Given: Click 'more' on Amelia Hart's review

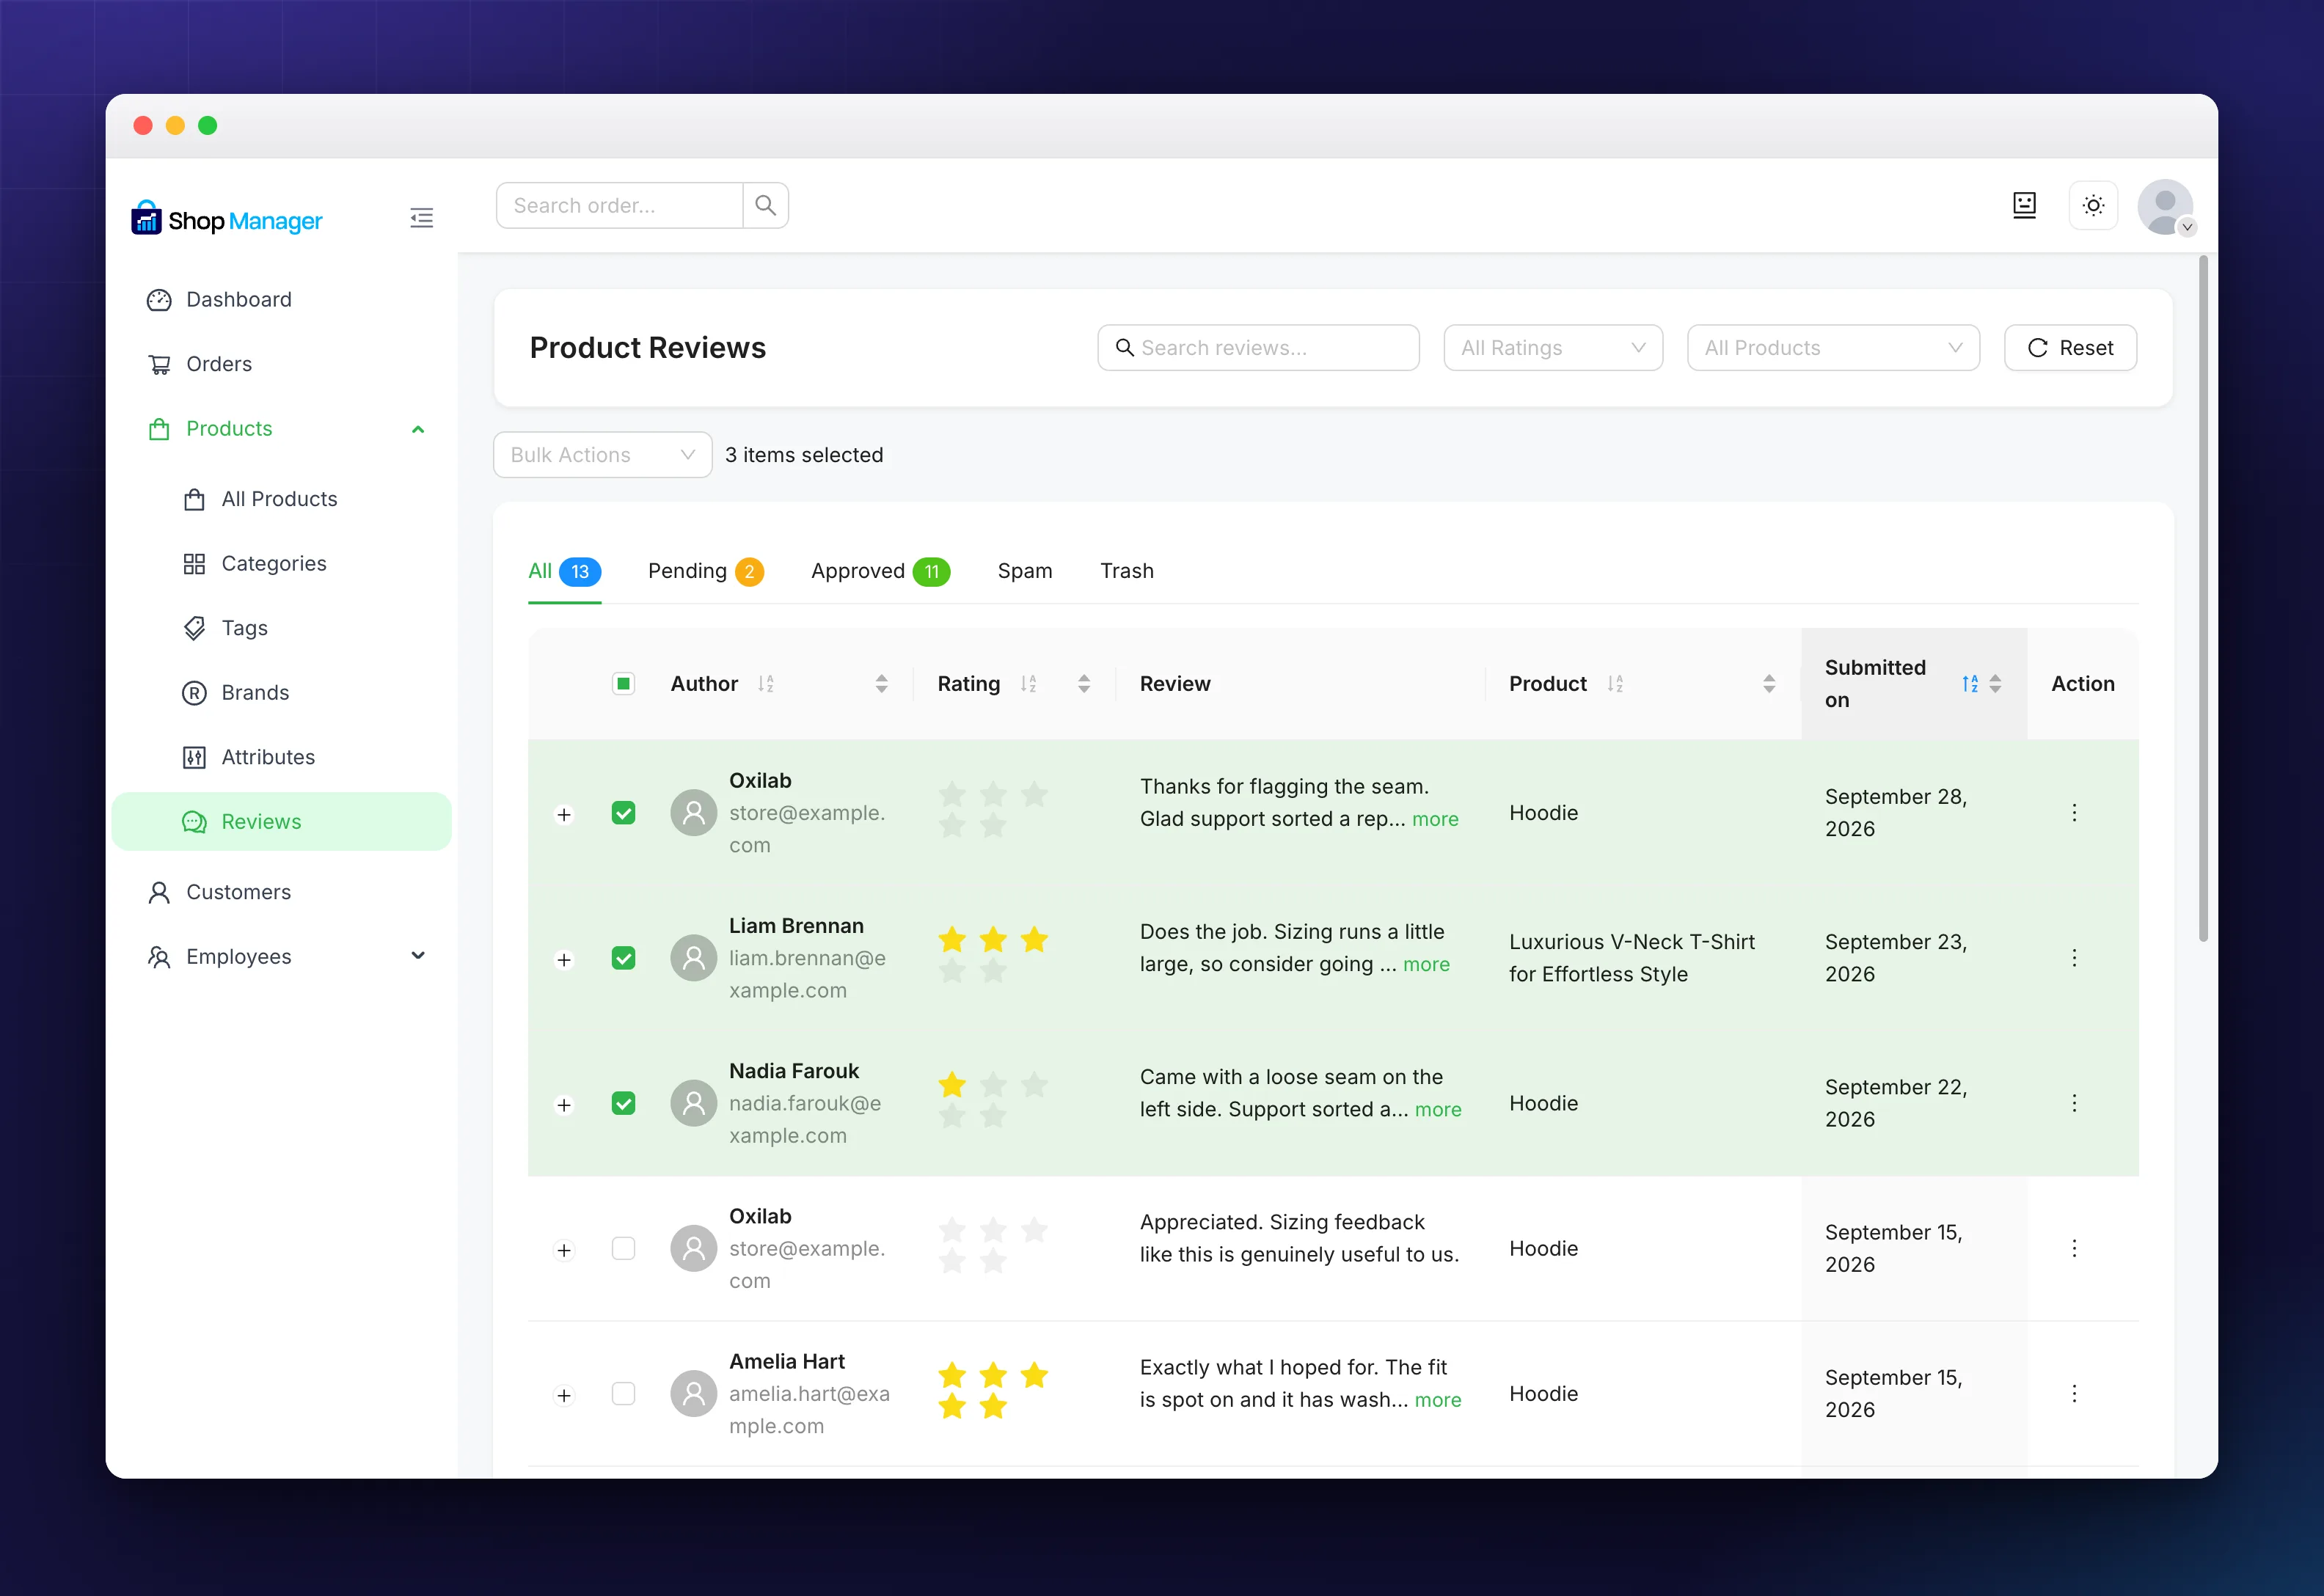Looking at the screenshot, I should click(x=1438, y=1400).
